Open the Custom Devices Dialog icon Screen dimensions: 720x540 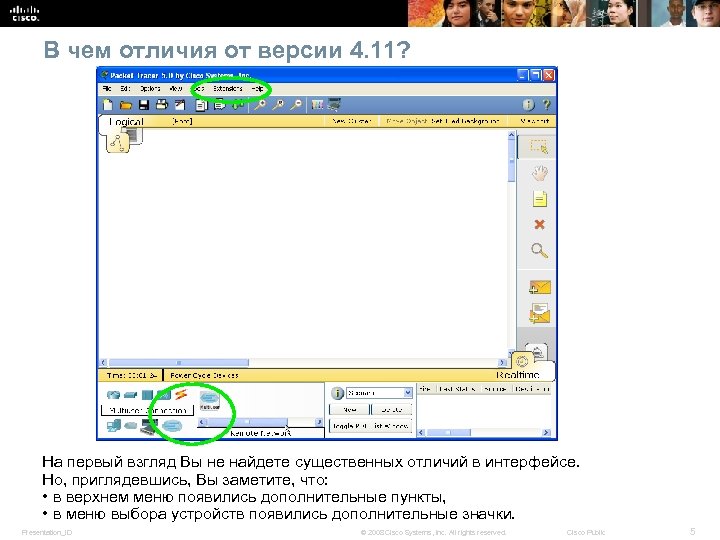click(335, 105)
